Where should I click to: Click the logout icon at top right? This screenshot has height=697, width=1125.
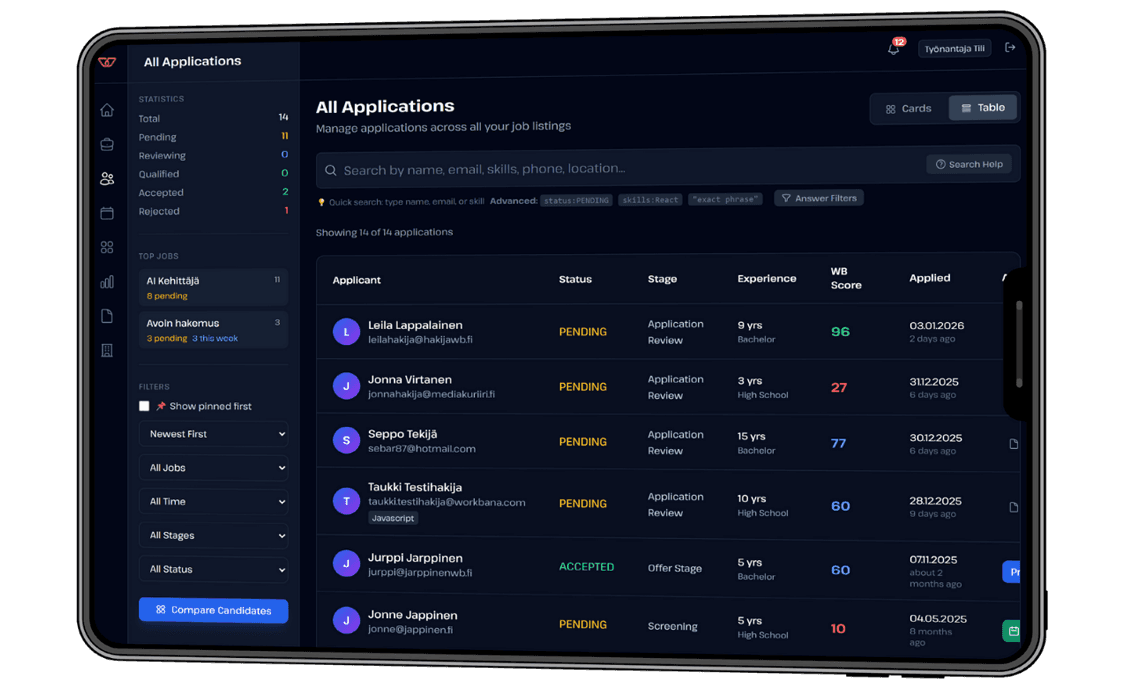[1010, 48]
